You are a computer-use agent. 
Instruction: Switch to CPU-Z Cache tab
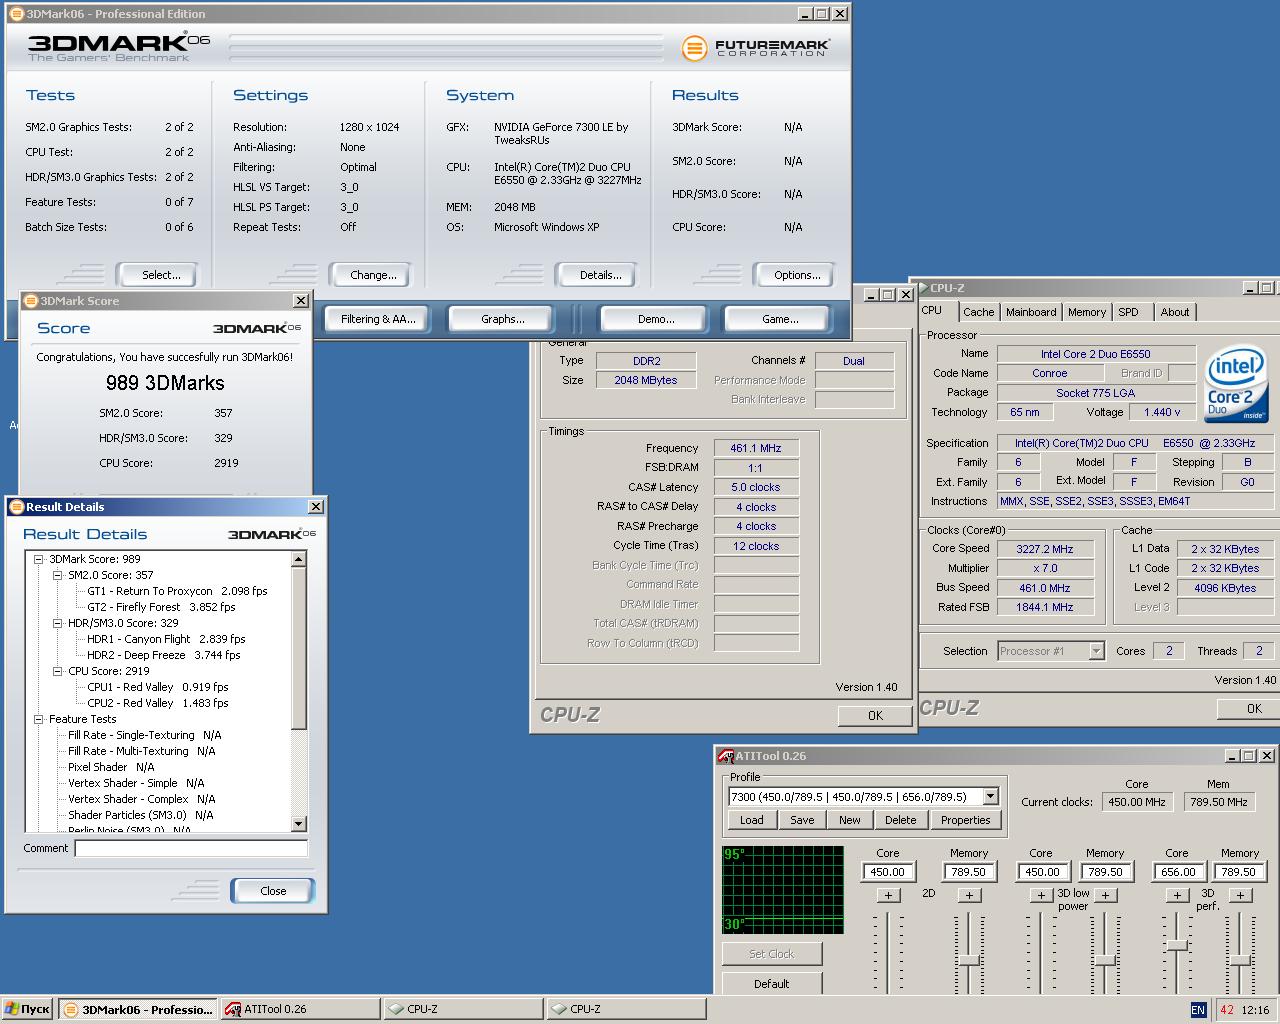(978, 312)
